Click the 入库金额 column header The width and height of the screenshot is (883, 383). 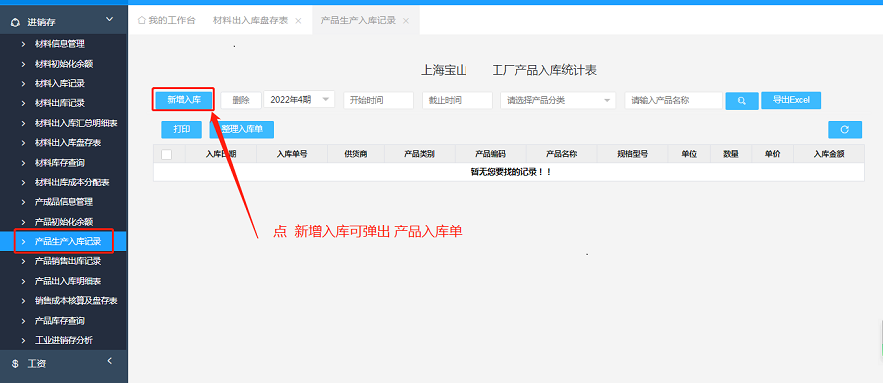[828, 154]
